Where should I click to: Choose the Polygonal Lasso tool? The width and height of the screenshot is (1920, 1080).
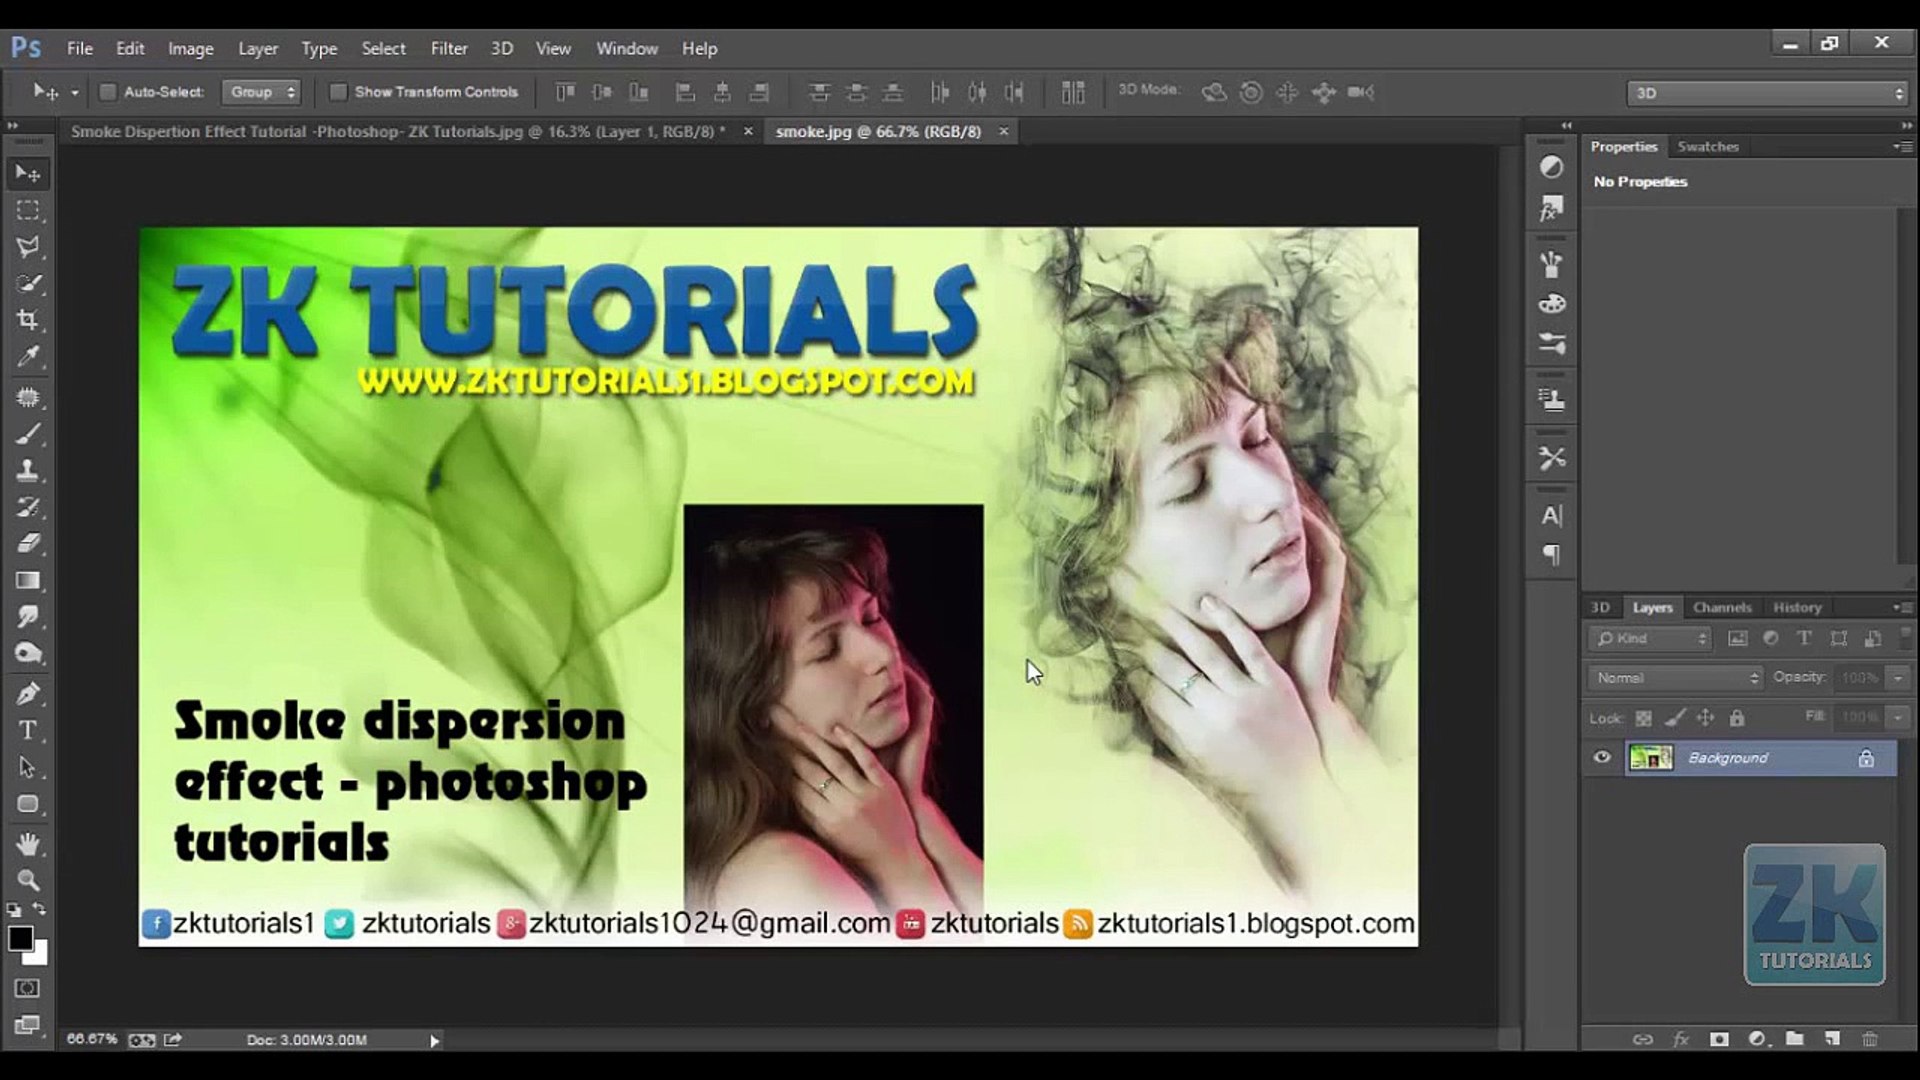click(28, 247)
